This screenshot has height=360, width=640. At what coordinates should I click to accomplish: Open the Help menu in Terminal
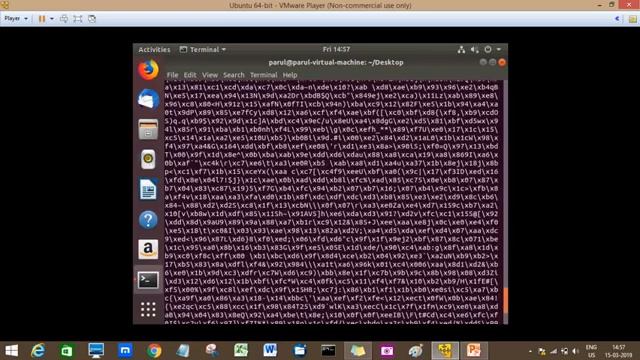pos(290,75)
